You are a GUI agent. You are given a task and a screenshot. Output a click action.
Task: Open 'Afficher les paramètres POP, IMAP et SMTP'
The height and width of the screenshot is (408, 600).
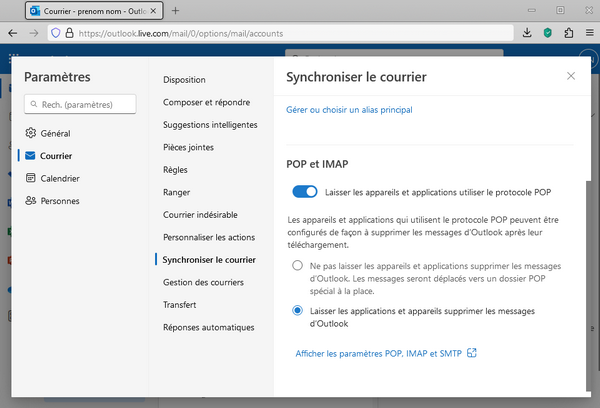(380, 352)
